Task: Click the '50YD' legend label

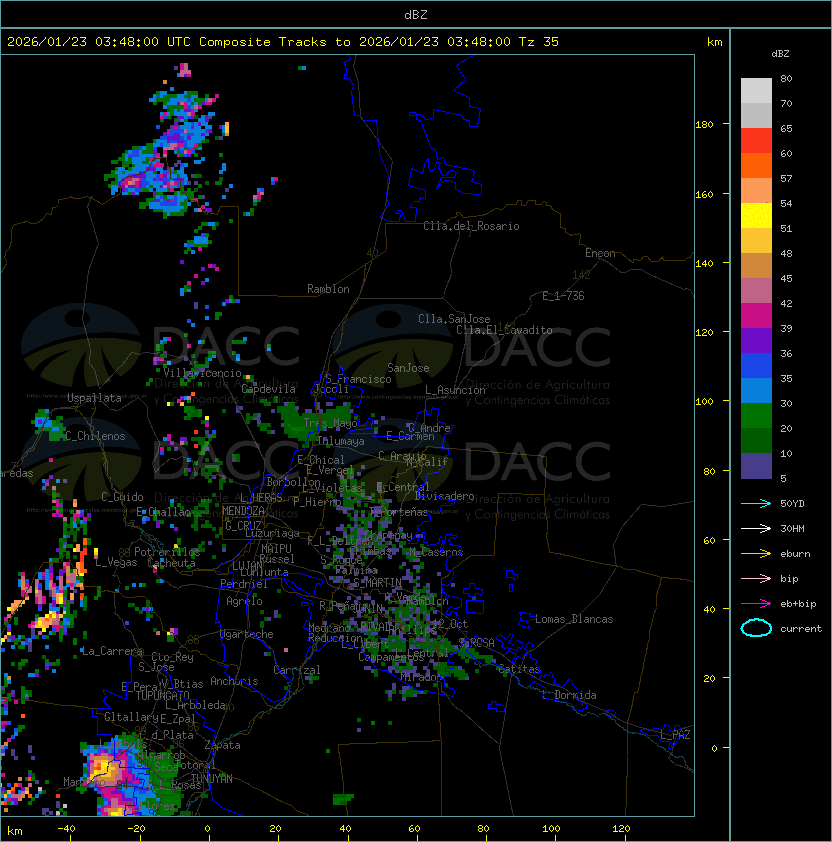Action: (792, 504)
